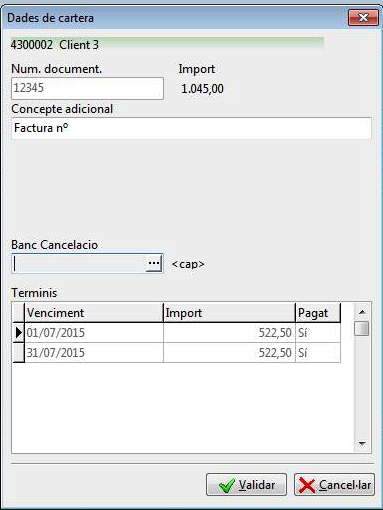Select the 31/07/2015 due date cell
383x510 pixels.
94,353
